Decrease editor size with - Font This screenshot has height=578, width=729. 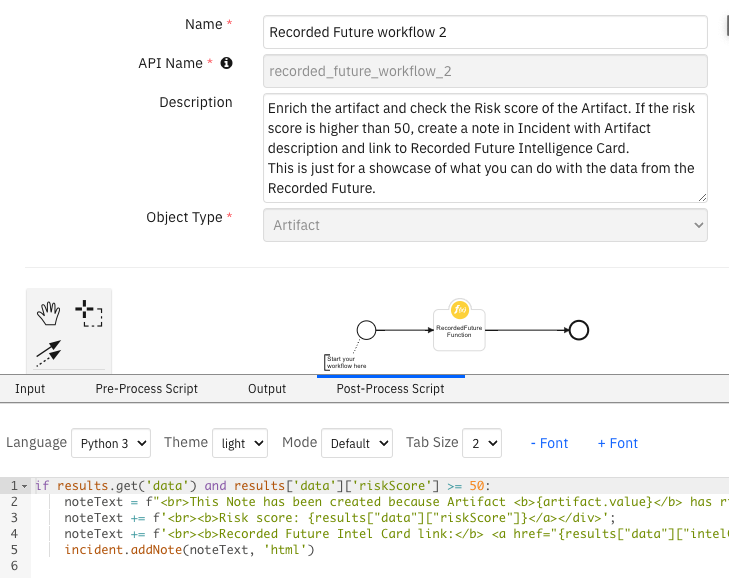click(x=549, y=443)
